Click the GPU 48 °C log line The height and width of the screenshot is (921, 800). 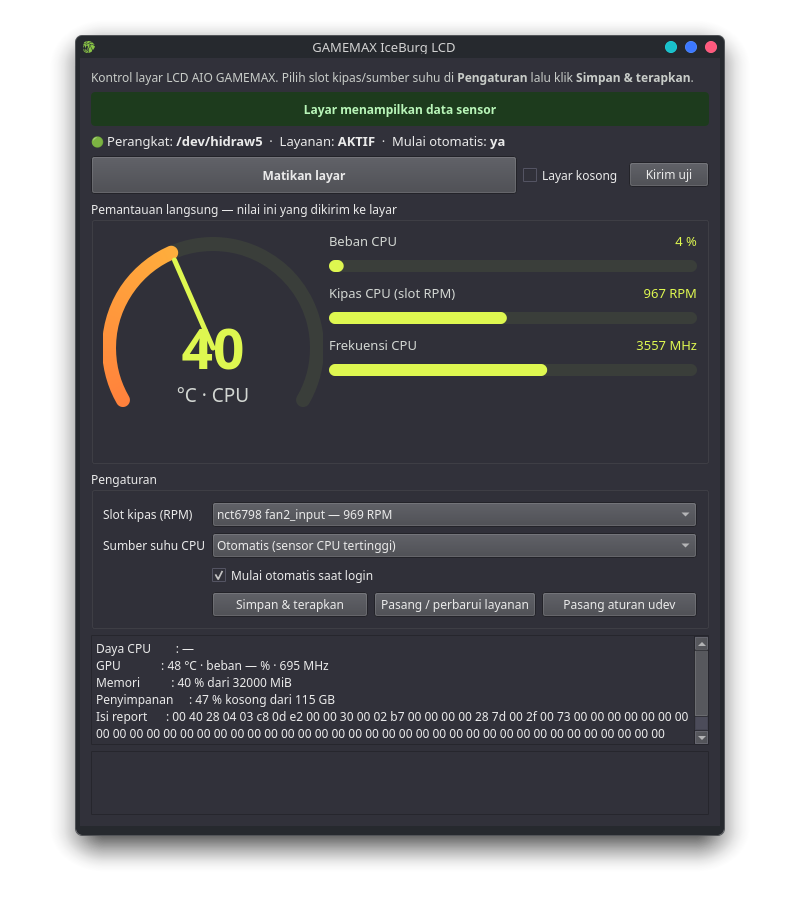(212, 665)
